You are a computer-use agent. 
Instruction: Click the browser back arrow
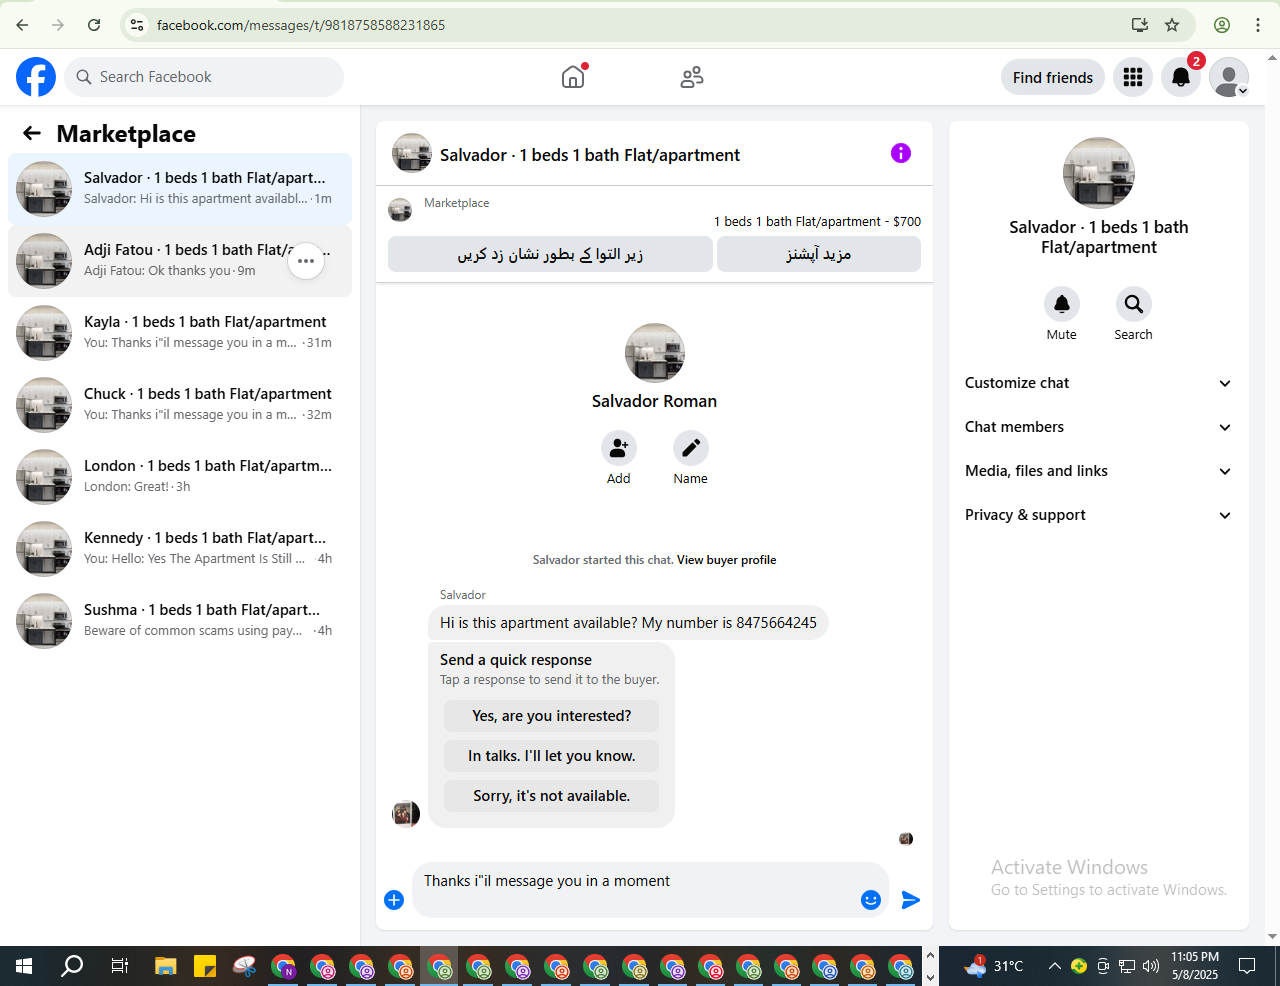(x=22, y=25)
